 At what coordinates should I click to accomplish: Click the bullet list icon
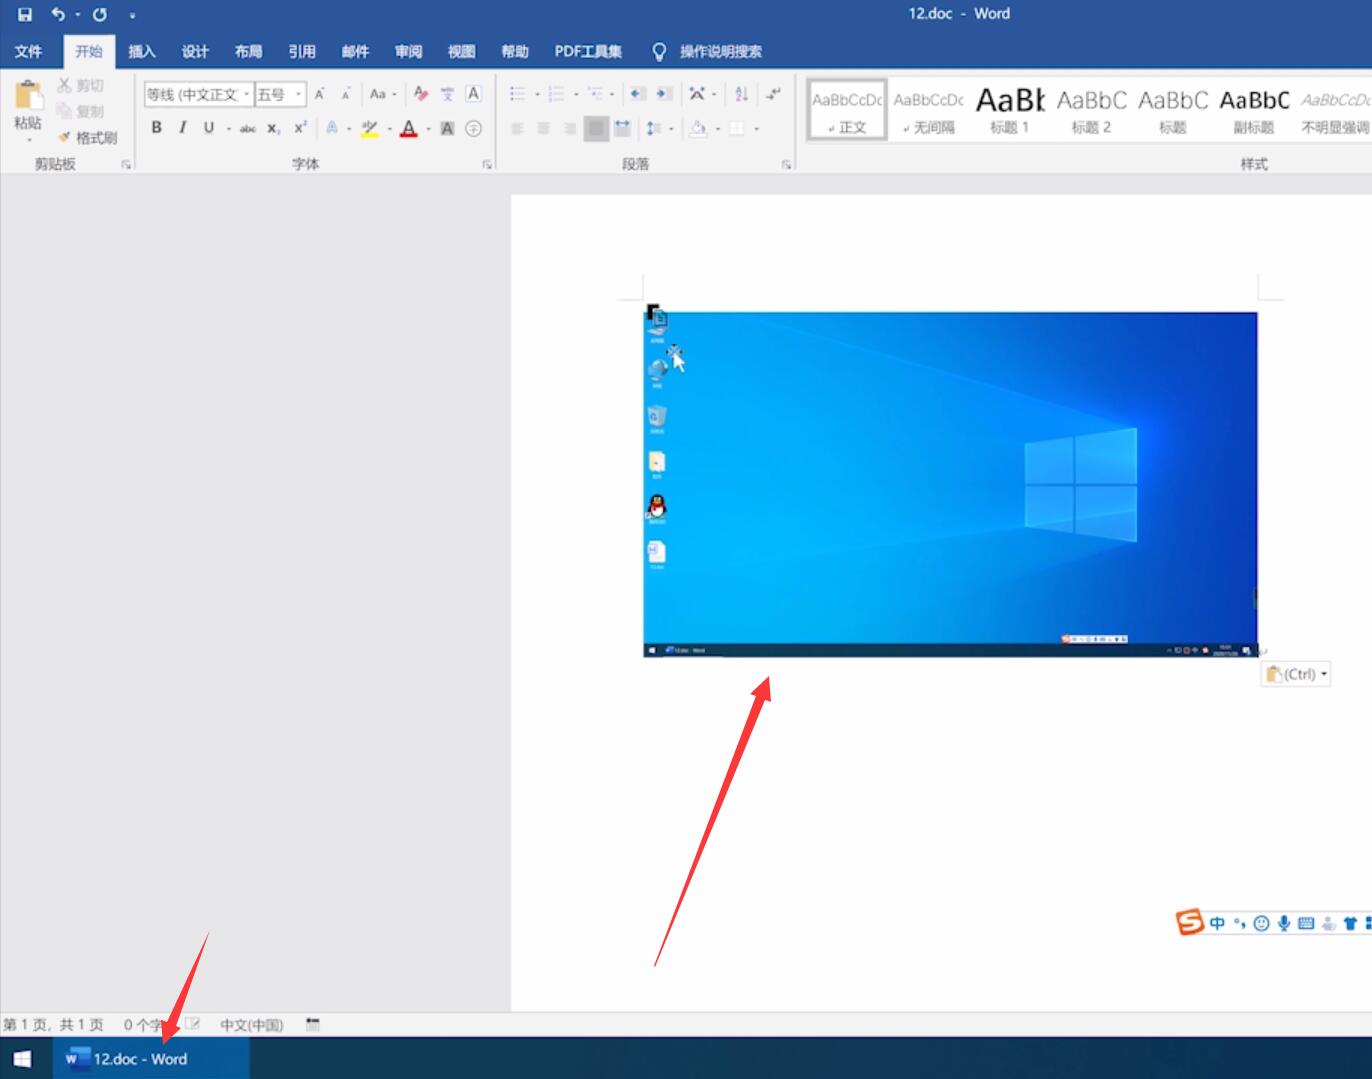click(x=517, y=94)
